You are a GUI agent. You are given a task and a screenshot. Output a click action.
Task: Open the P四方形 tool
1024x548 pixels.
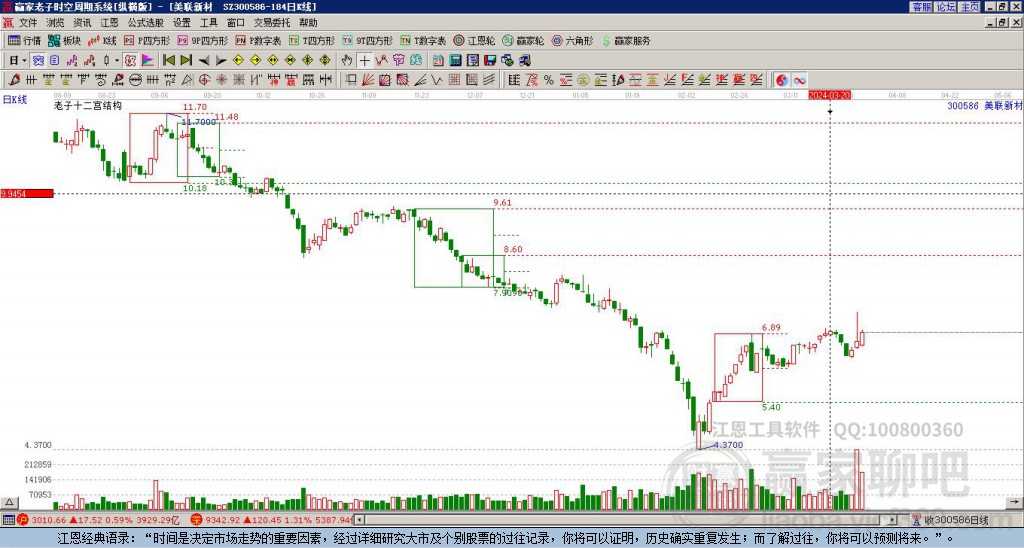(147, 40)
